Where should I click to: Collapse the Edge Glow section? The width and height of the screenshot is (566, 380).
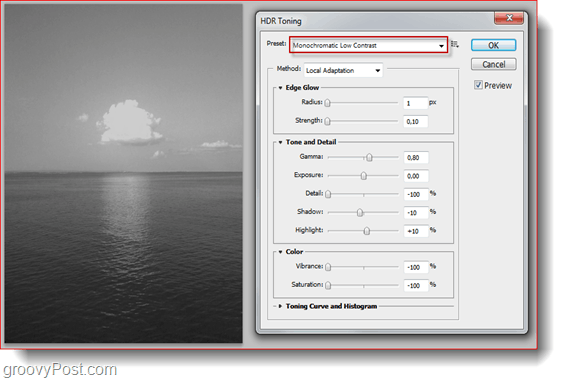[280, 88]
